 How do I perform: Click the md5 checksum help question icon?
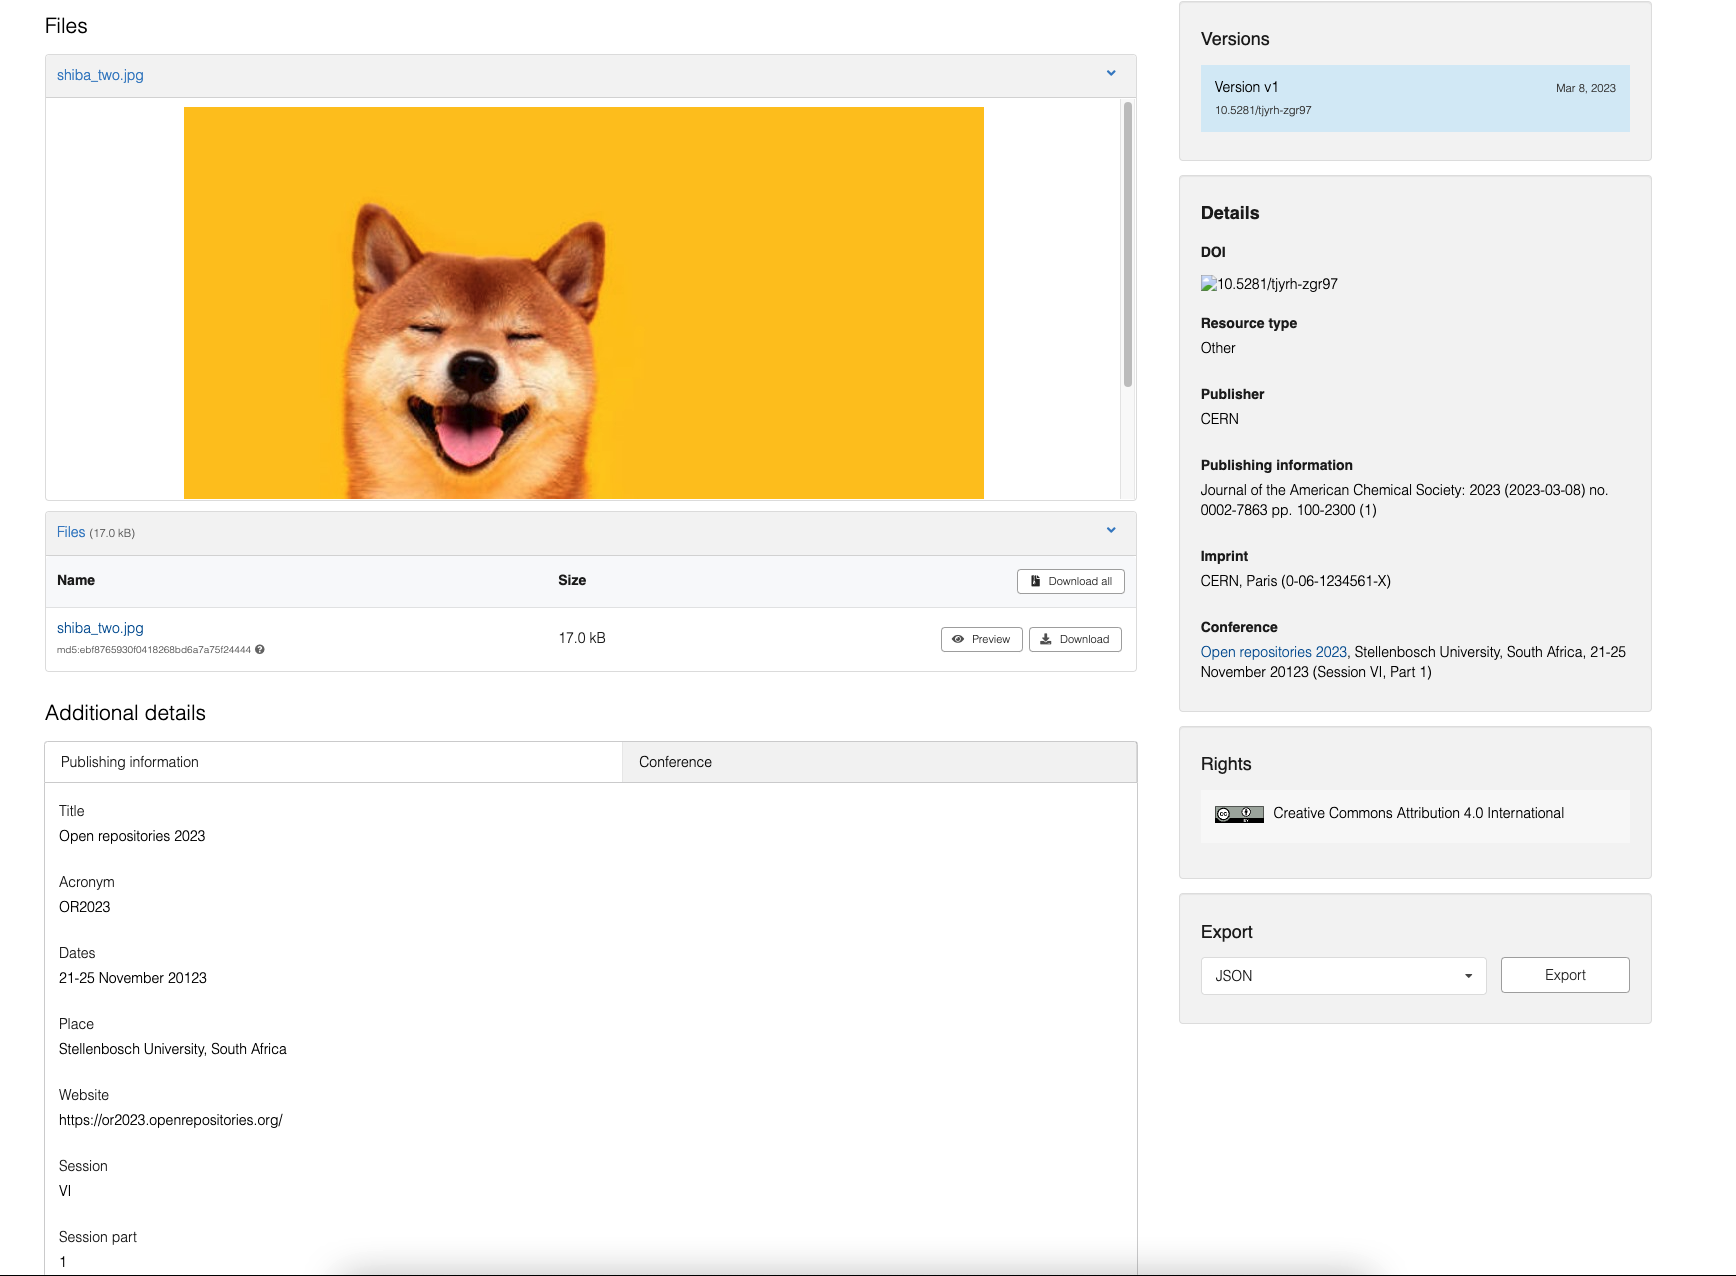(x=259, y=649)
